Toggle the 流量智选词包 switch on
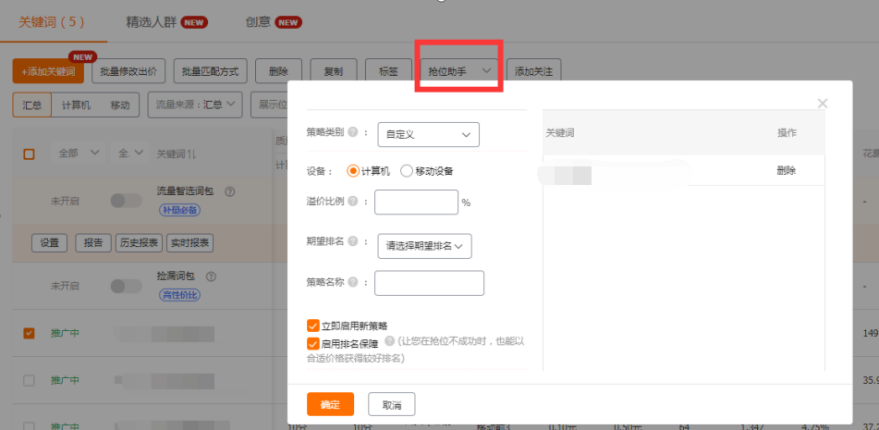This screenshot has height=430, width=879. (126, 200)
